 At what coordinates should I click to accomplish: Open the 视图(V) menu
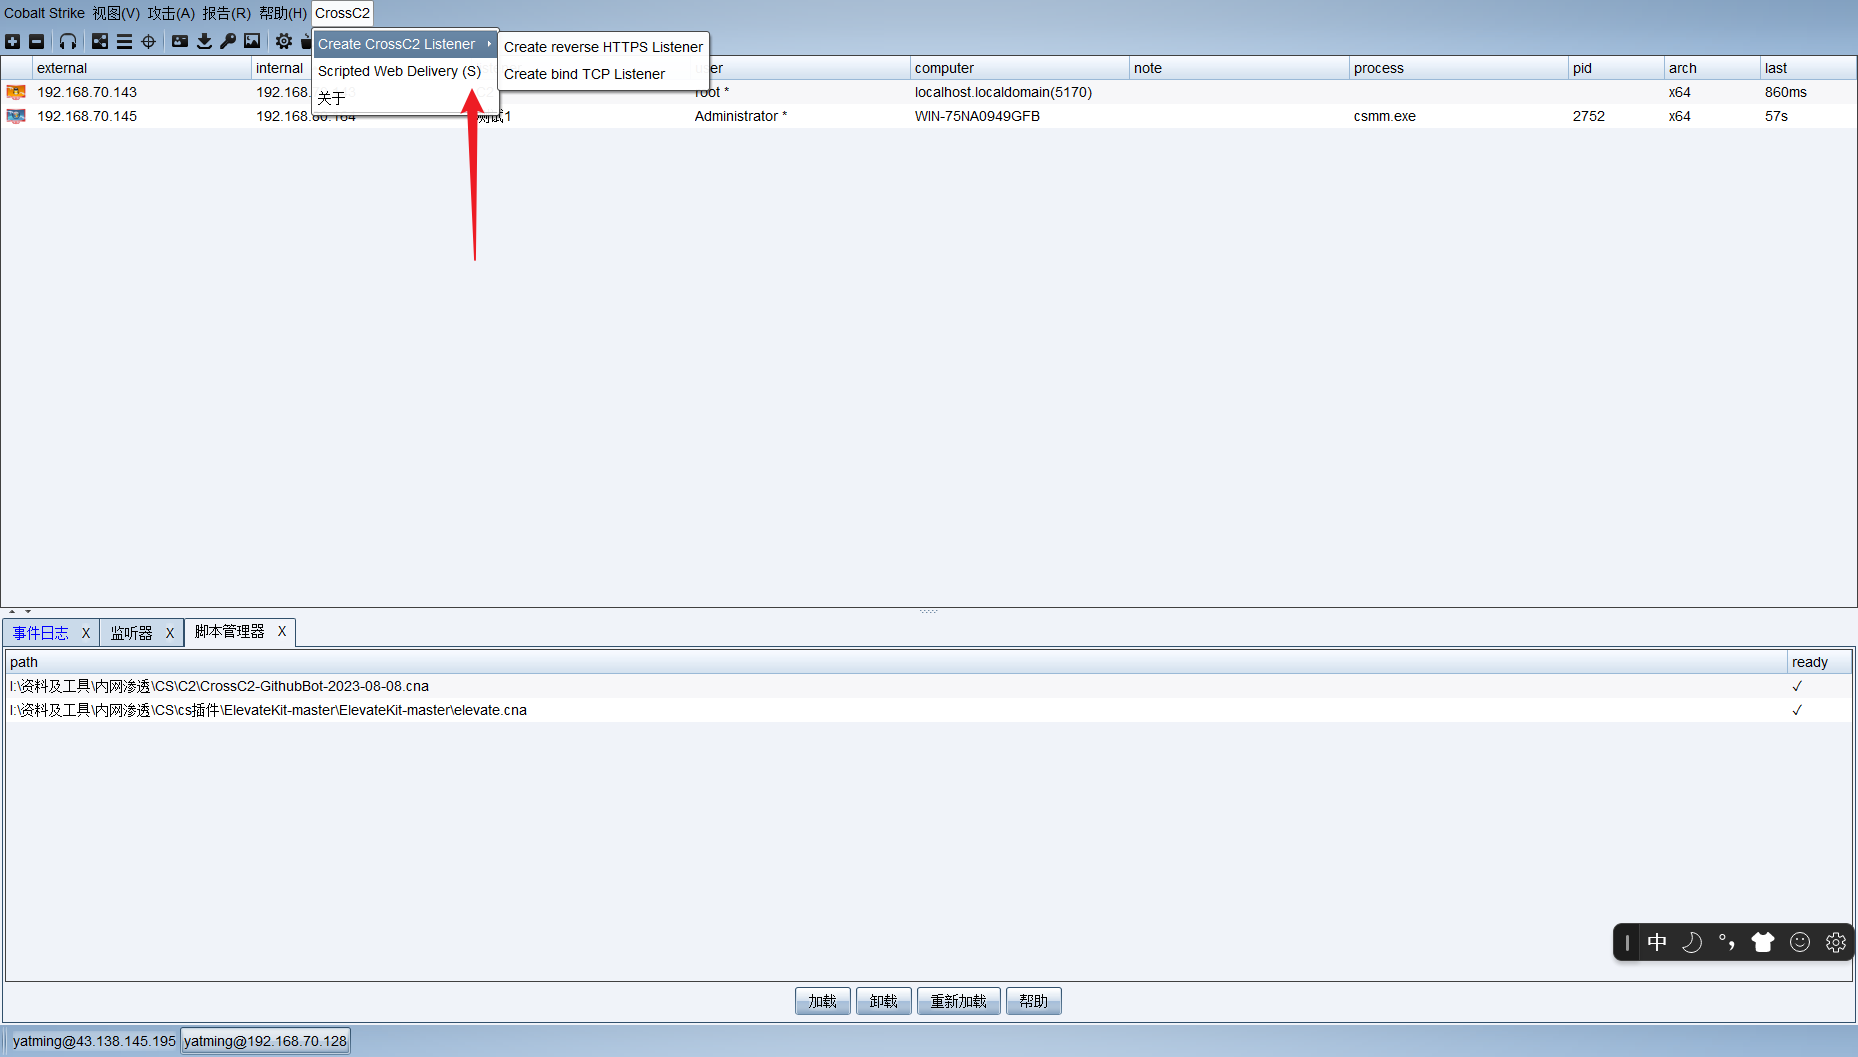pos(116,13)
